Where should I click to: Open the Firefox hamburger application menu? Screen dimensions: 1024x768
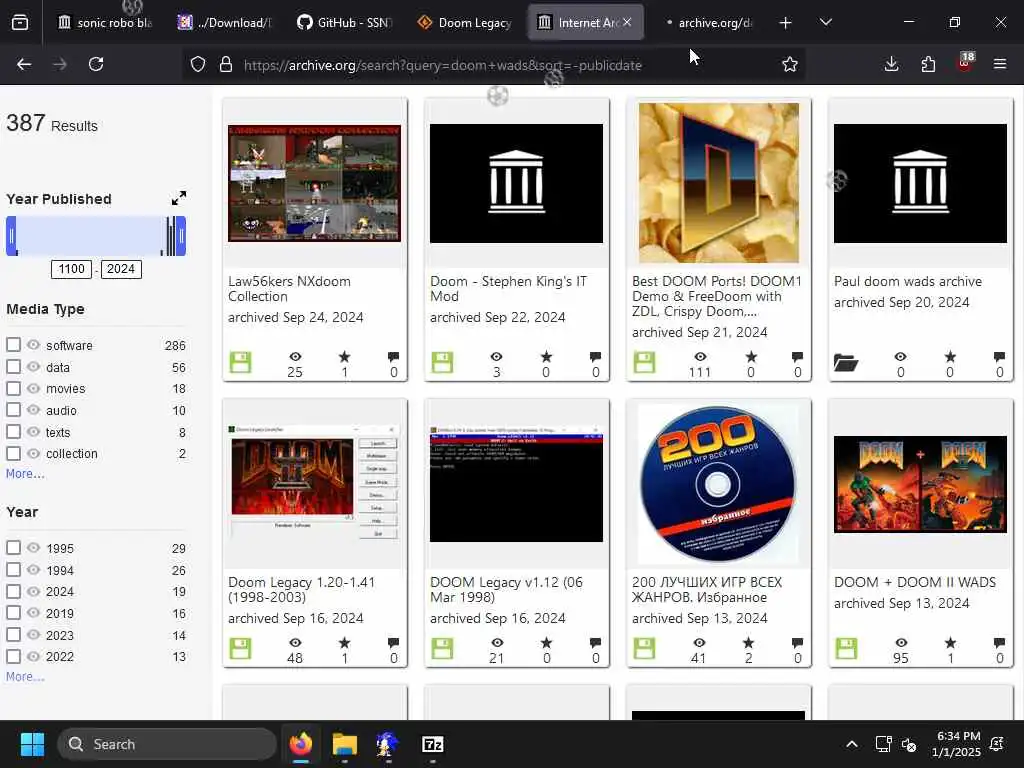pos(1000,64)
